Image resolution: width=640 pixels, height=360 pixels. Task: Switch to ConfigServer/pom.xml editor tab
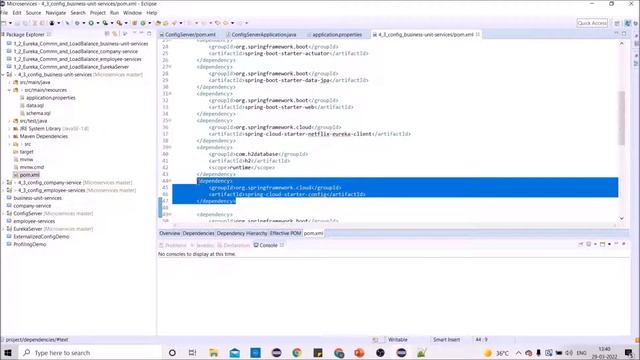[x=188, y=35]
